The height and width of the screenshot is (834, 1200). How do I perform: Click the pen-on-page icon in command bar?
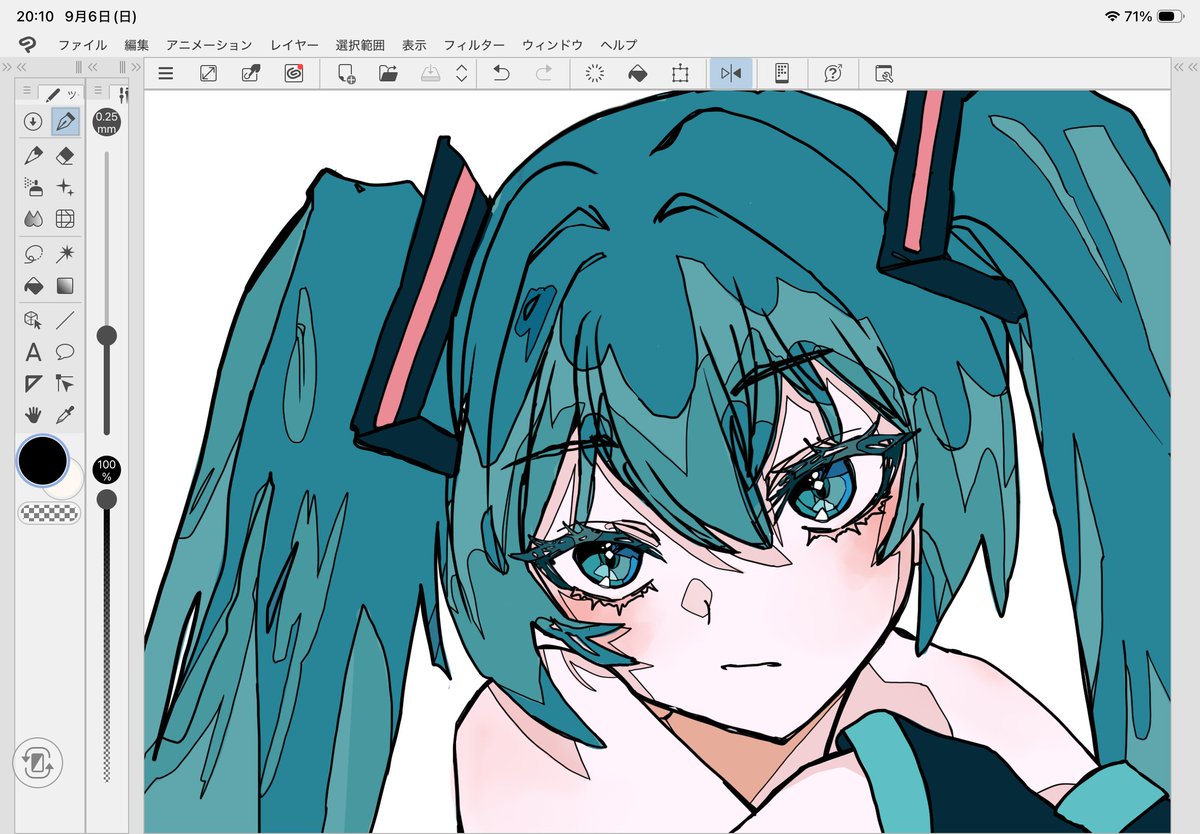tap(251, 73)
